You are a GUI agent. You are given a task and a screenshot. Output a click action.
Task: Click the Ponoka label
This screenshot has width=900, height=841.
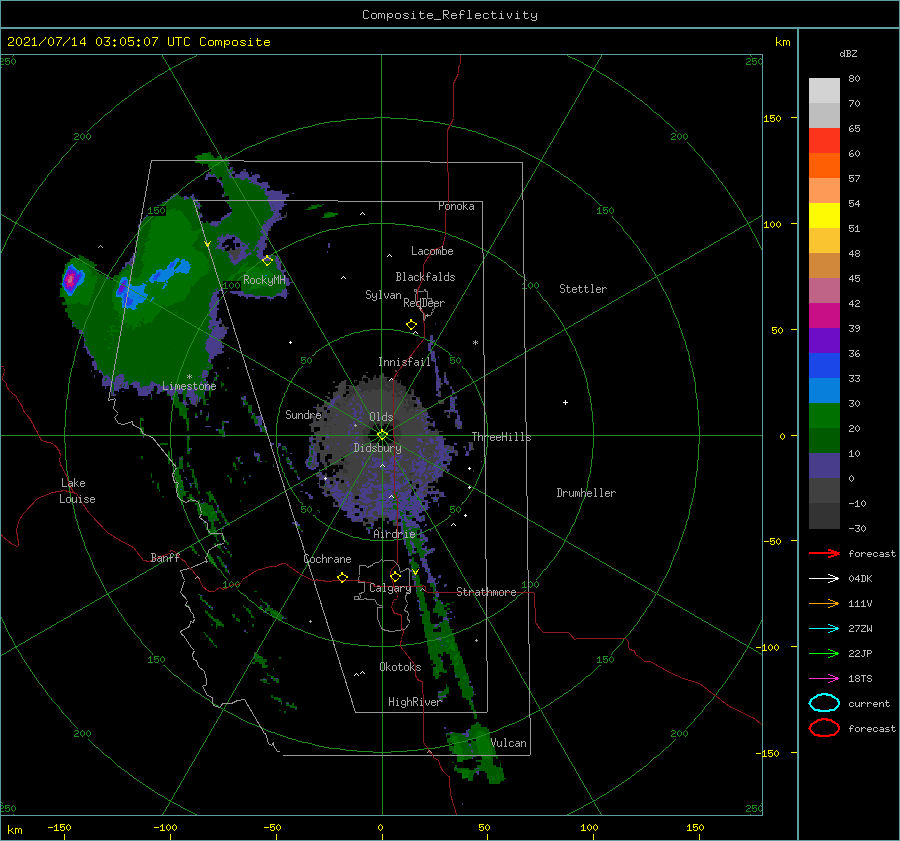click(456, 206)
